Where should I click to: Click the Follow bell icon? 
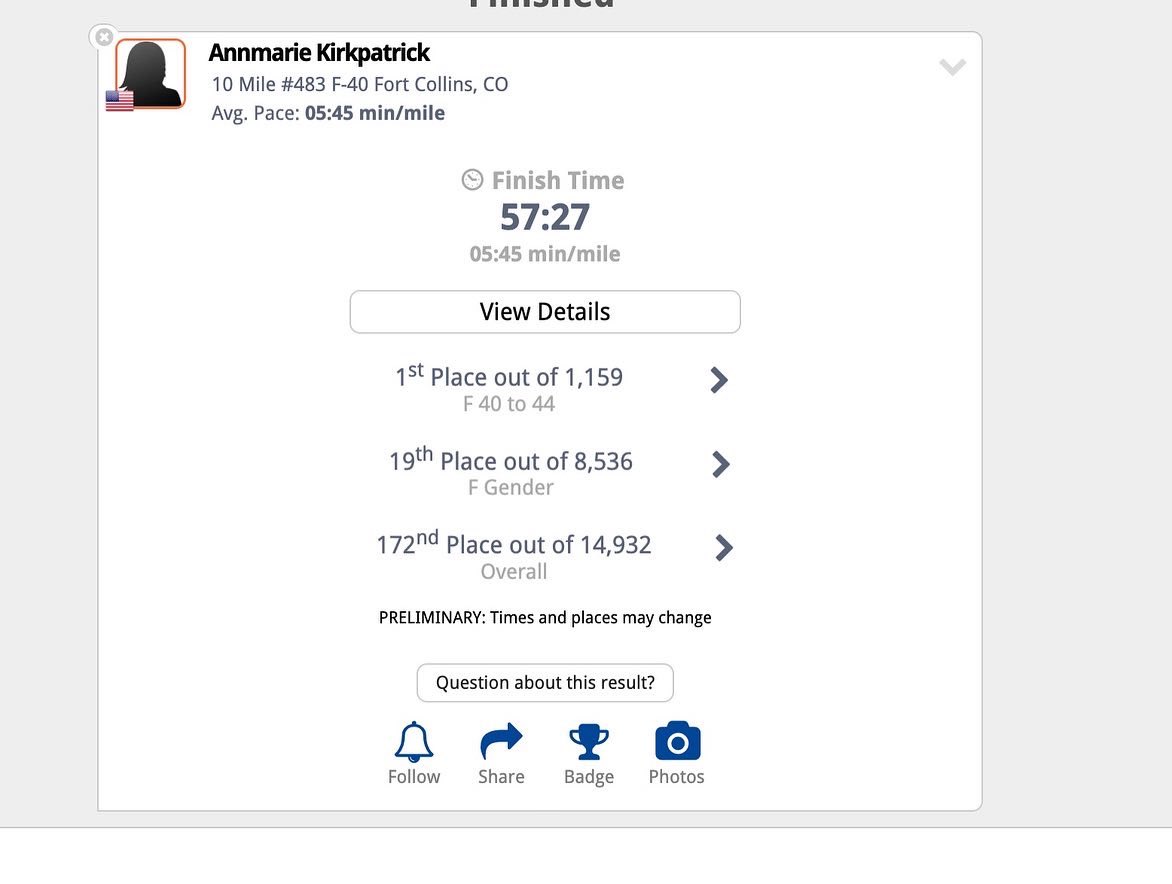tap(413, 741)
